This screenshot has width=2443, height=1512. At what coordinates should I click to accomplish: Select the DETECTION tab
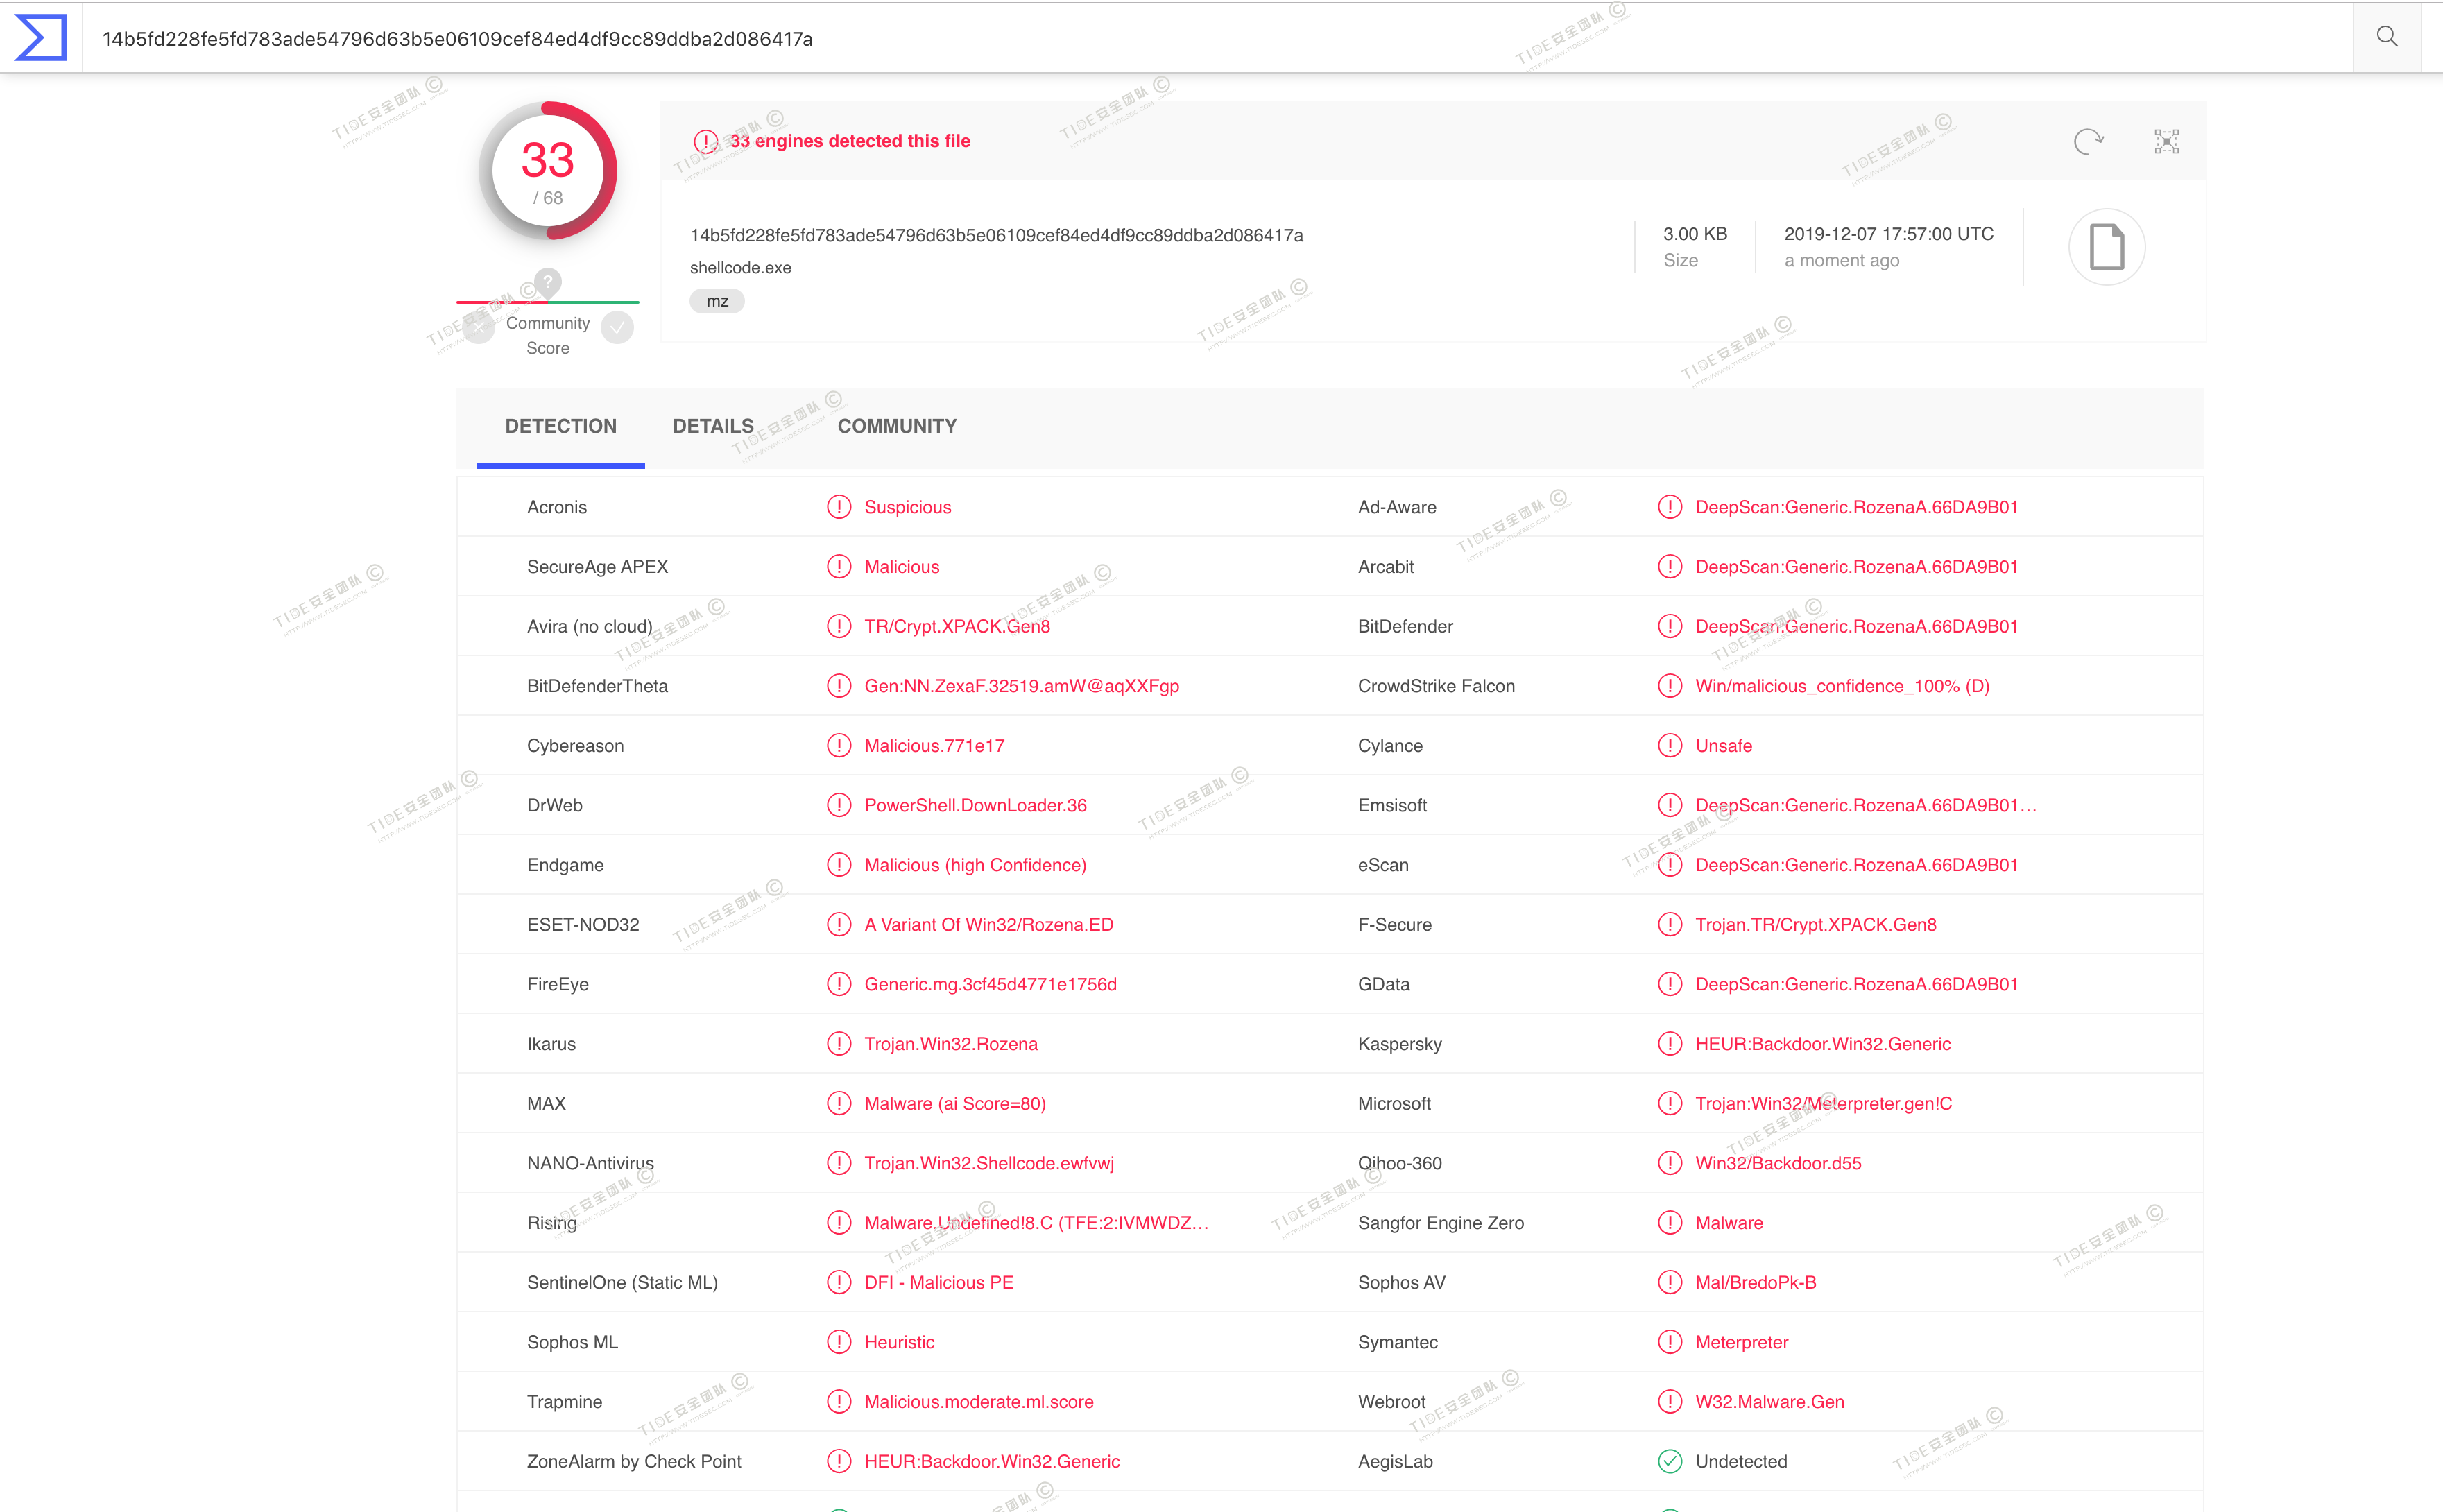tap(560, 427)
